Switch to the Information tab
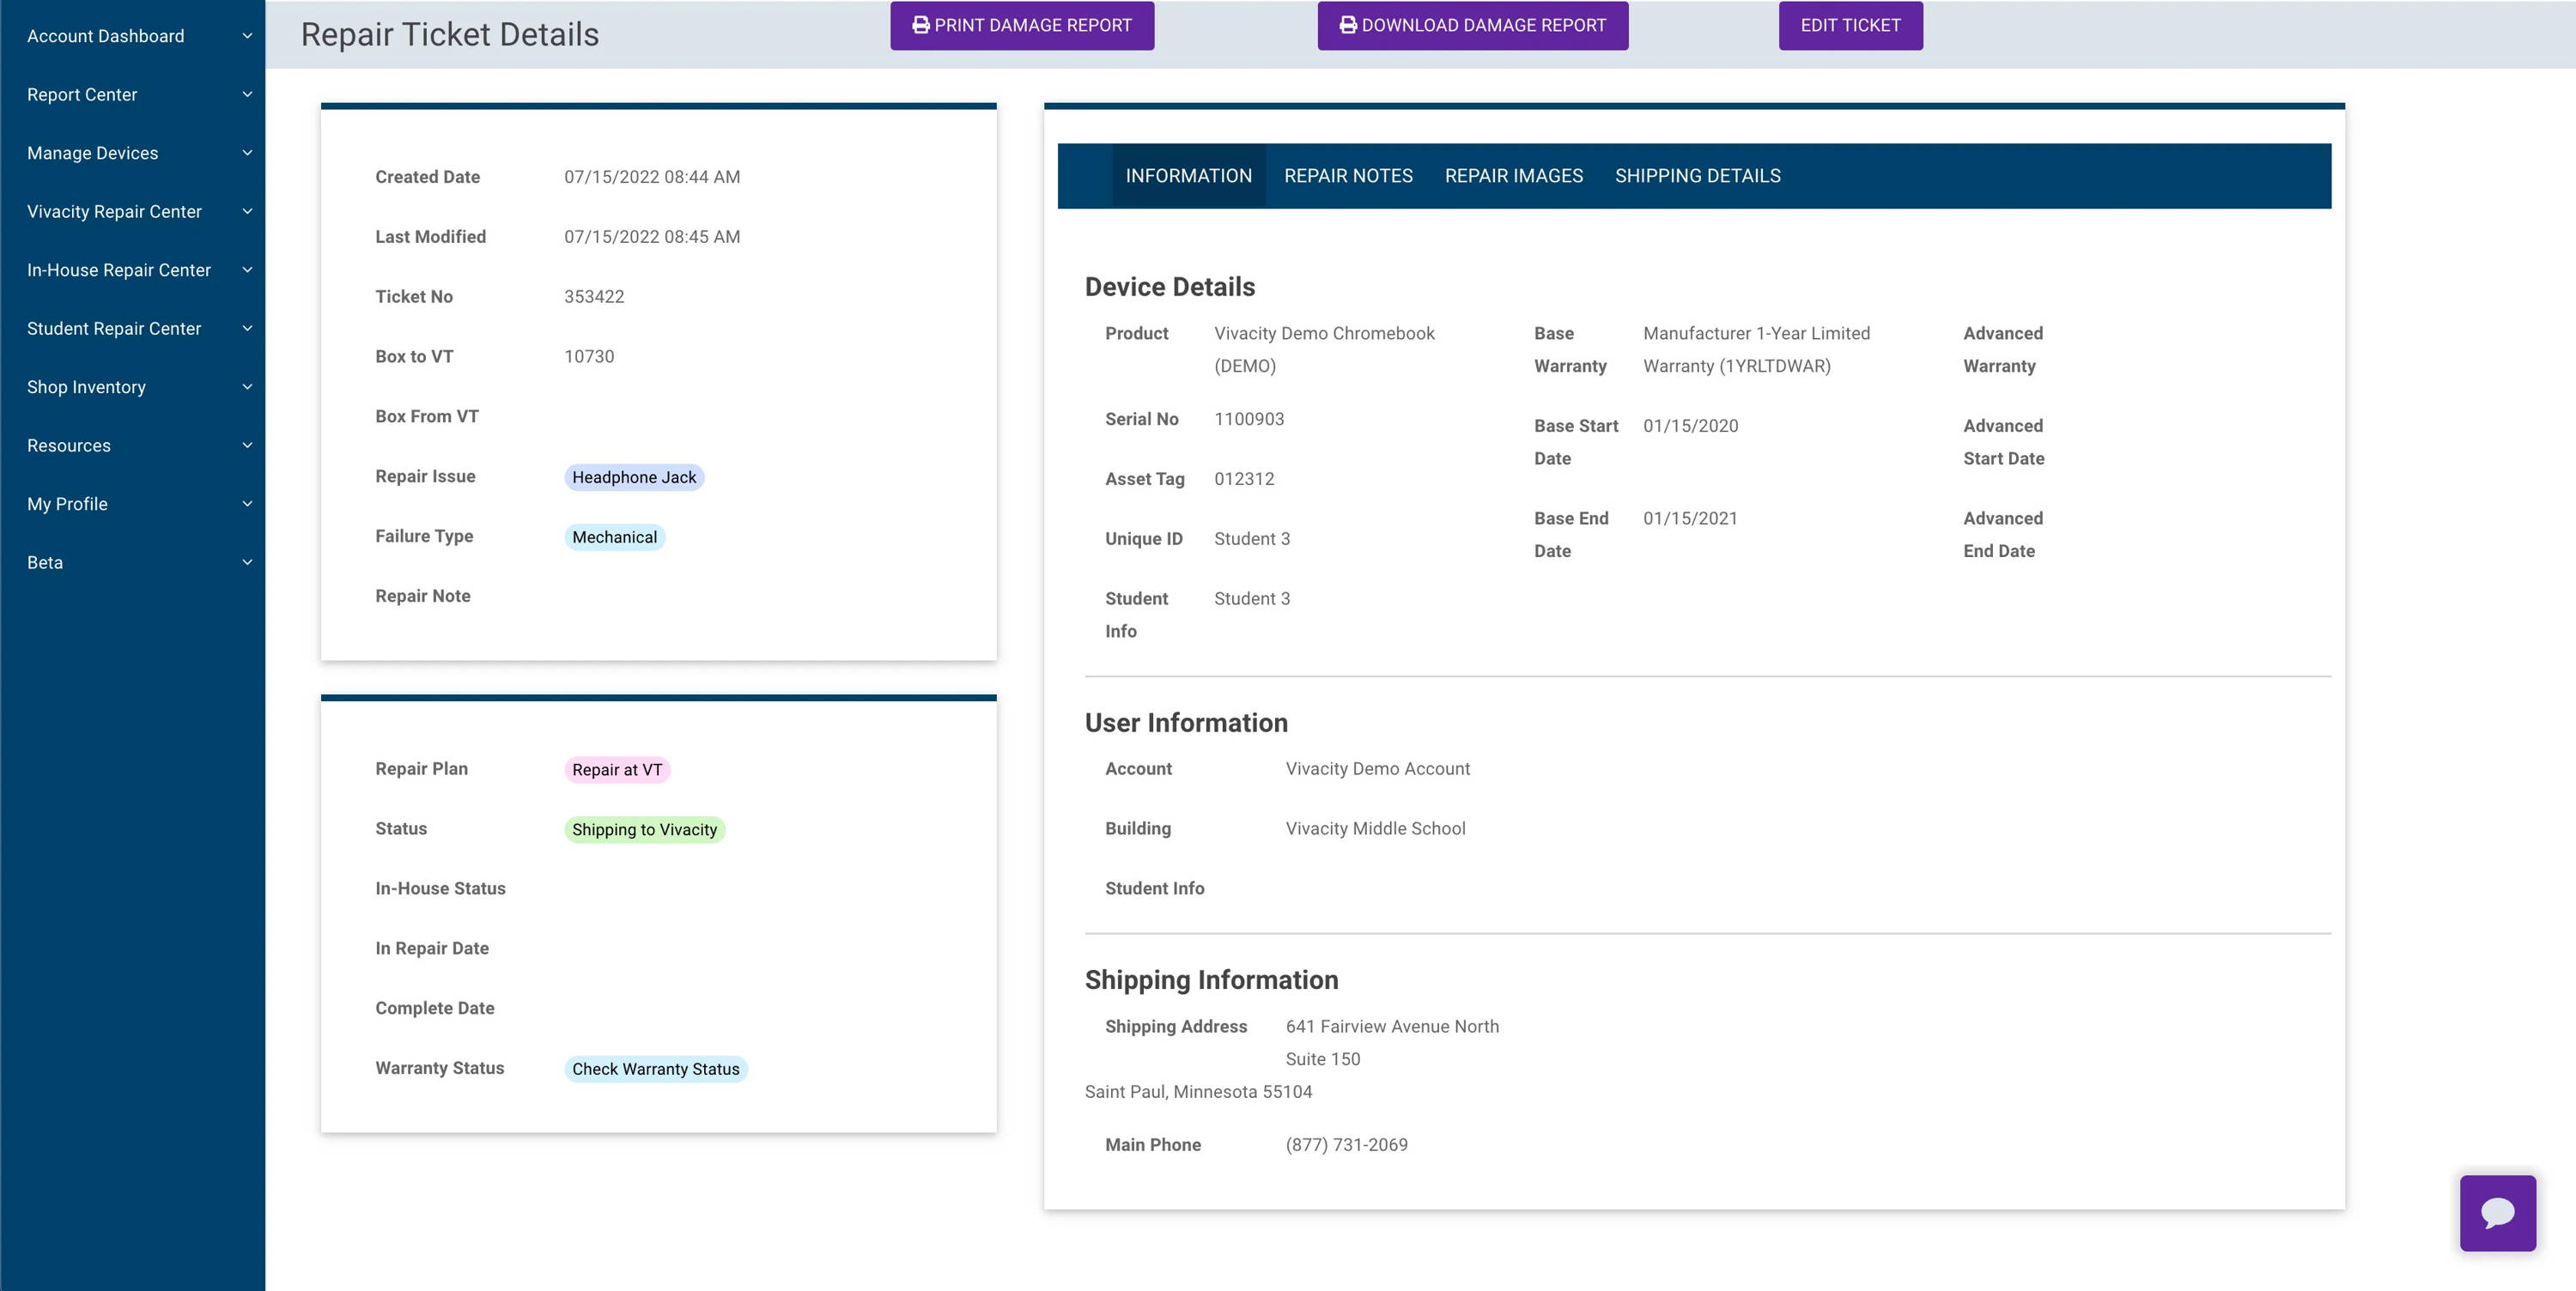The height and width of the screenshot is (1291, 2576). point(1188,176)
